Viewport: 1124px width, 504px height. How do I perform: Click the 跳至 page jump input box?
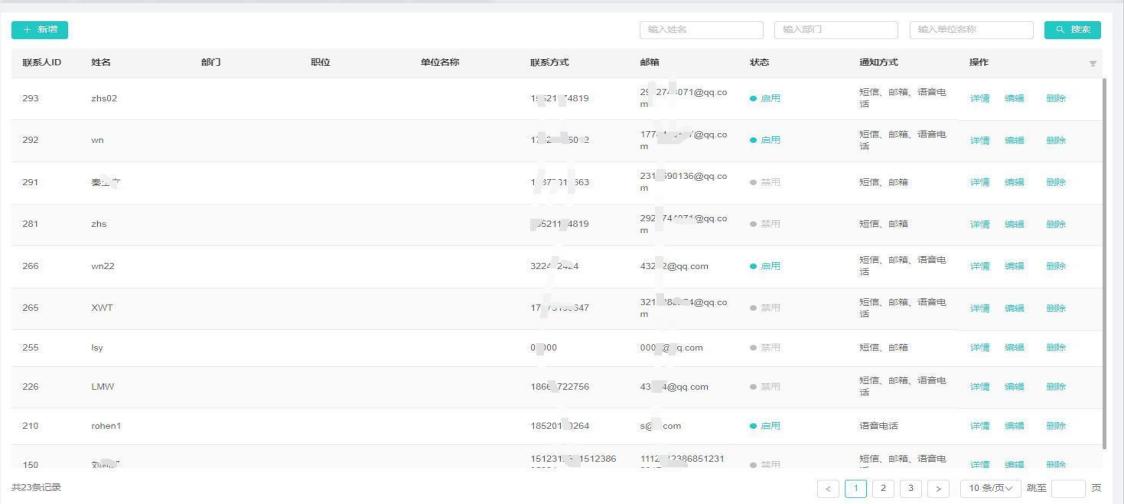(1067, 488)
